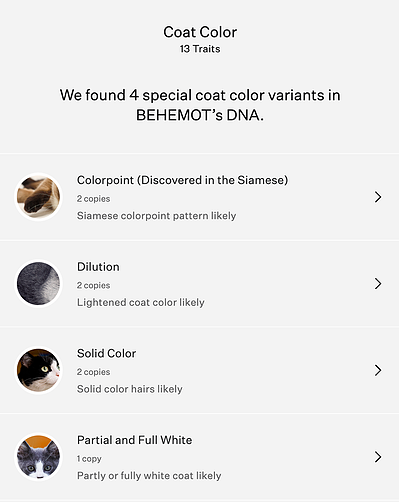The width and height of the screenshot is (399, 502).
Task: Select the 1 copy label under Partial and Full White
Action: click(x=89, y=459)
